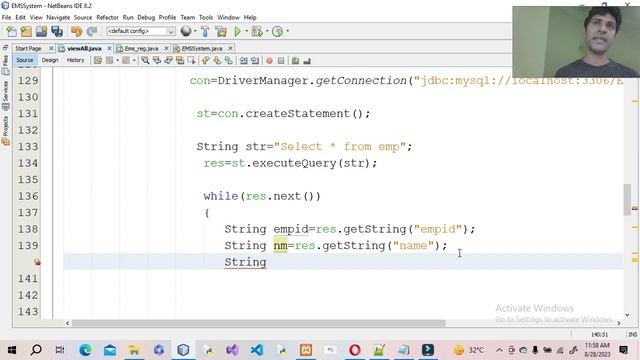This screenshot has width=640, height=360.
Task: Click the vertical editor scrollbar thumb
Action: [627, 200]
